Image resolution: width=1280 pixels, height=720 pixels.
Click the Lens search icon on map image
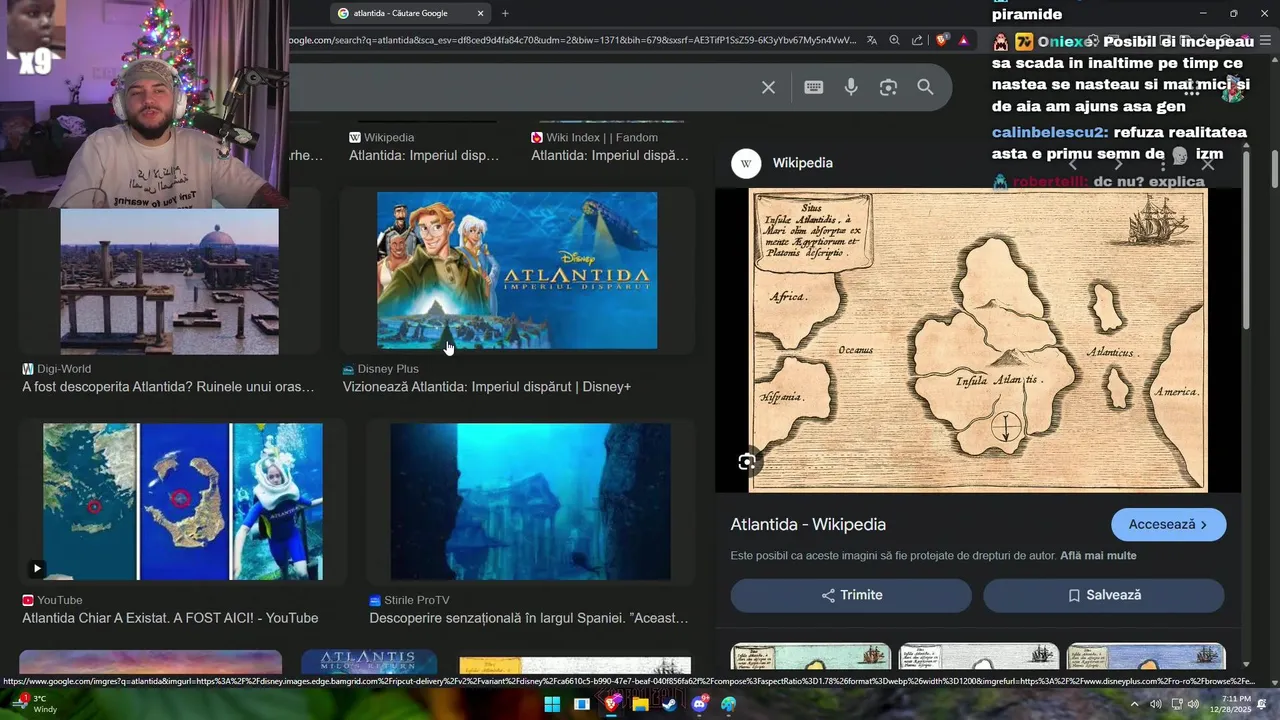[747, 461]
